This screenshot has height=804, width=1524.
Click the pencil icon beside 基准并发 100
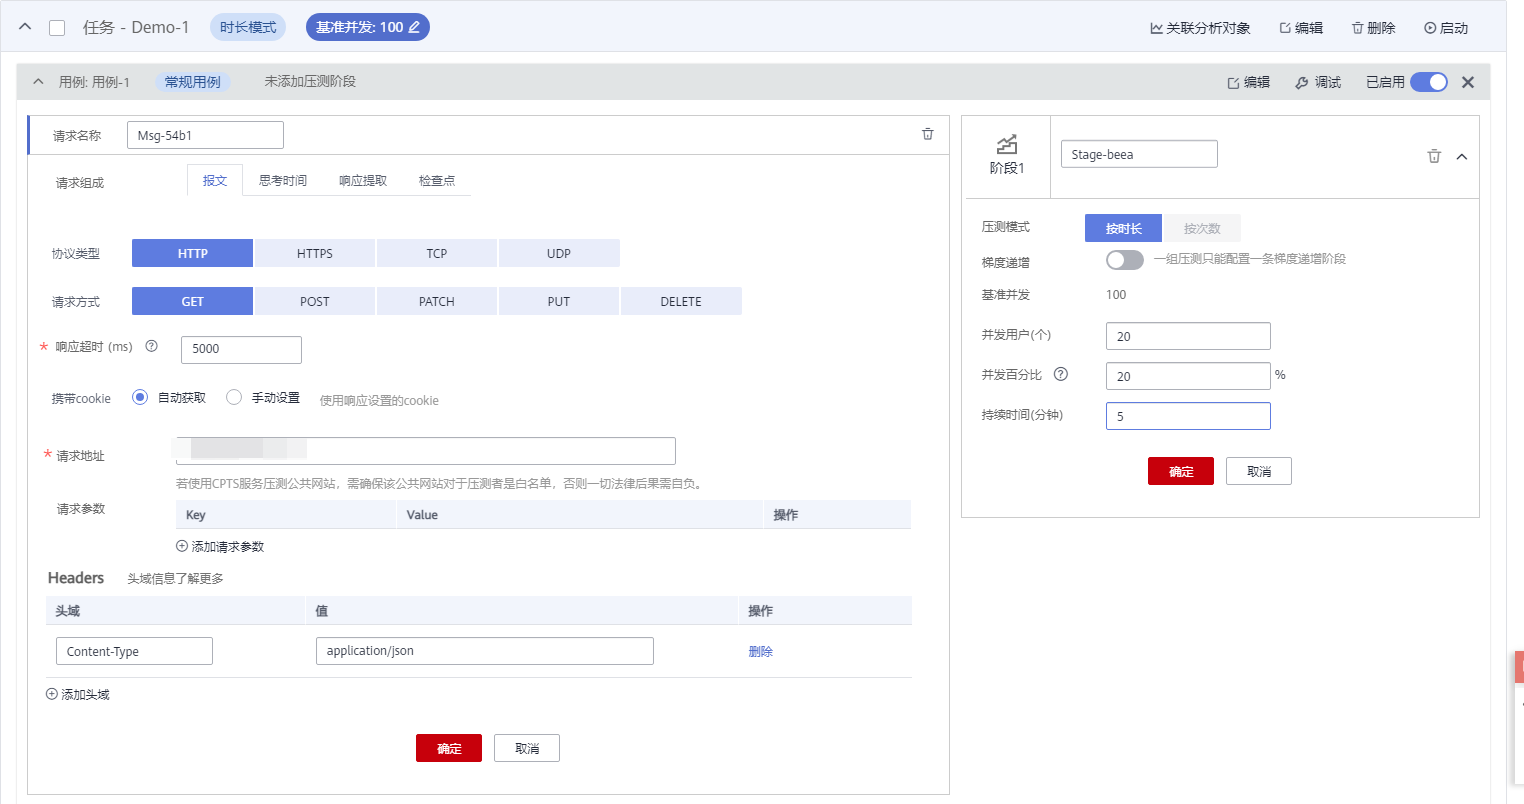coord(414,27)
